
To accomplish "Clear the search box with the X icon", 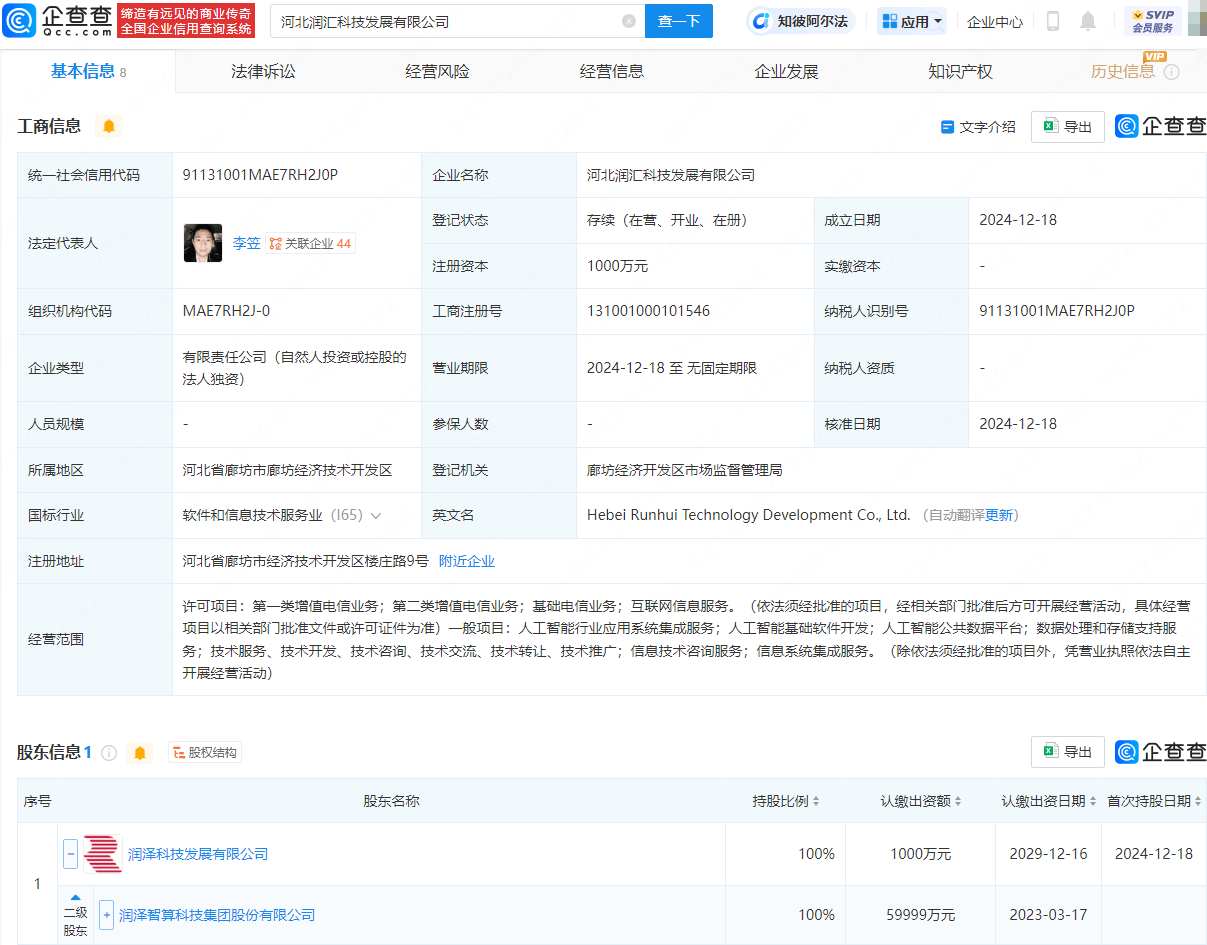I will [x=628, y=21].
